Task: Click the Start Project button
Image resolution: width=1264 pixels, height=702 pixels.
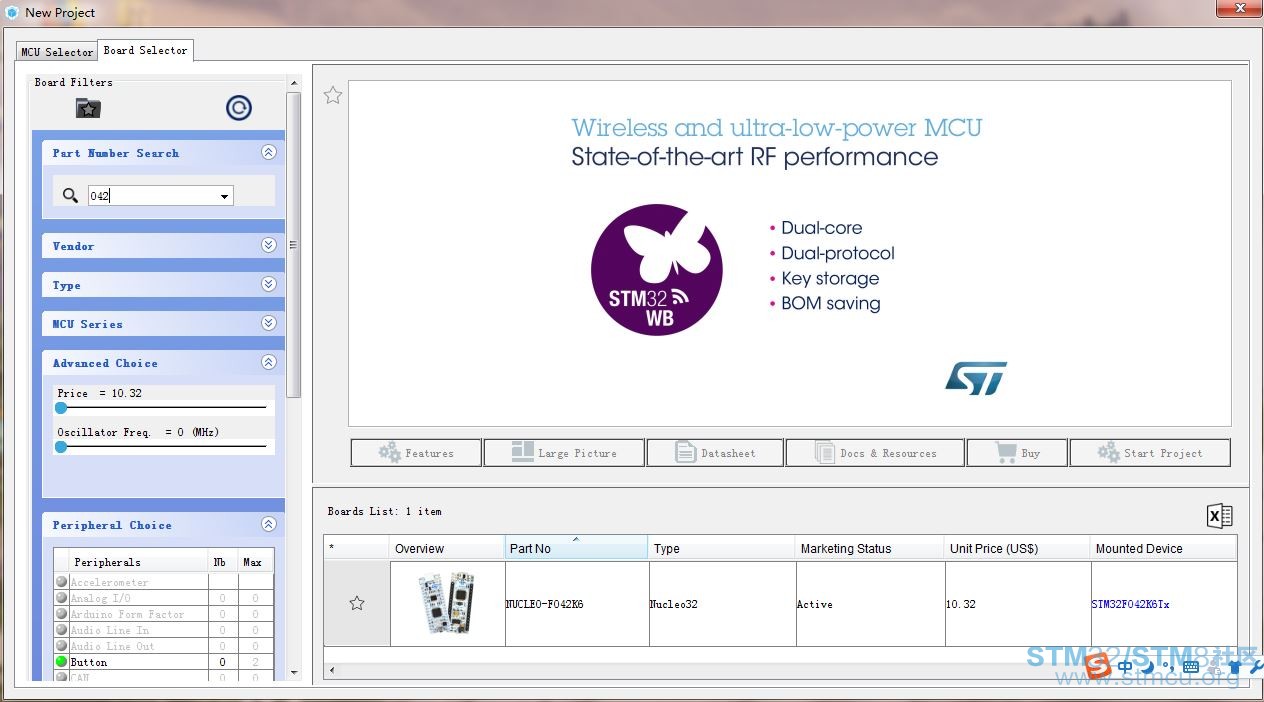Action: 1150,453
